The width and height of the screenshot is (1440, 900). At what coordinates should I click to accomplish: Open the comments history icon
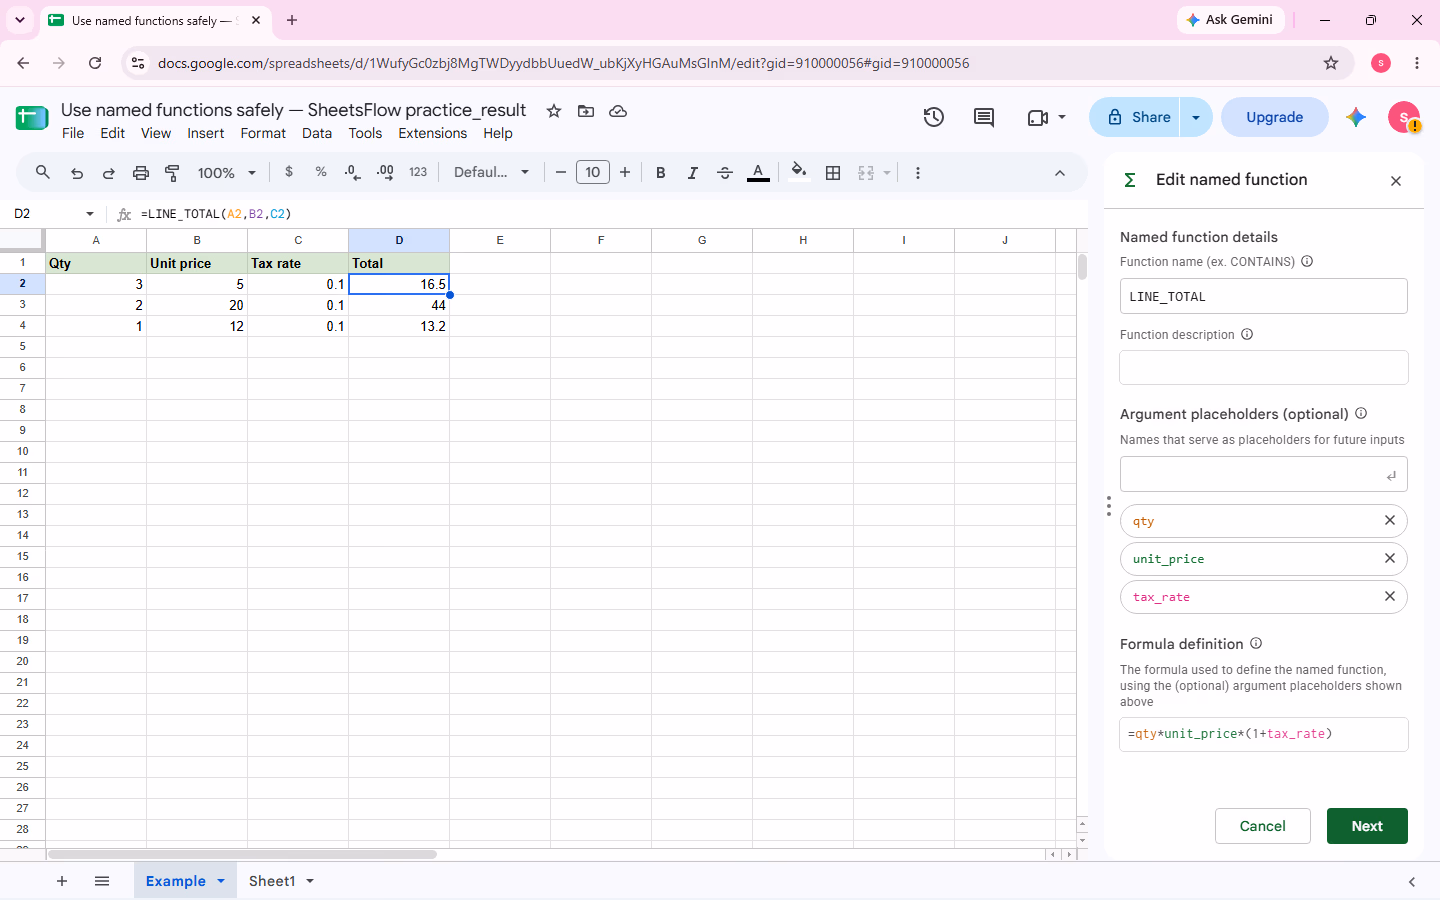point(984,117)
